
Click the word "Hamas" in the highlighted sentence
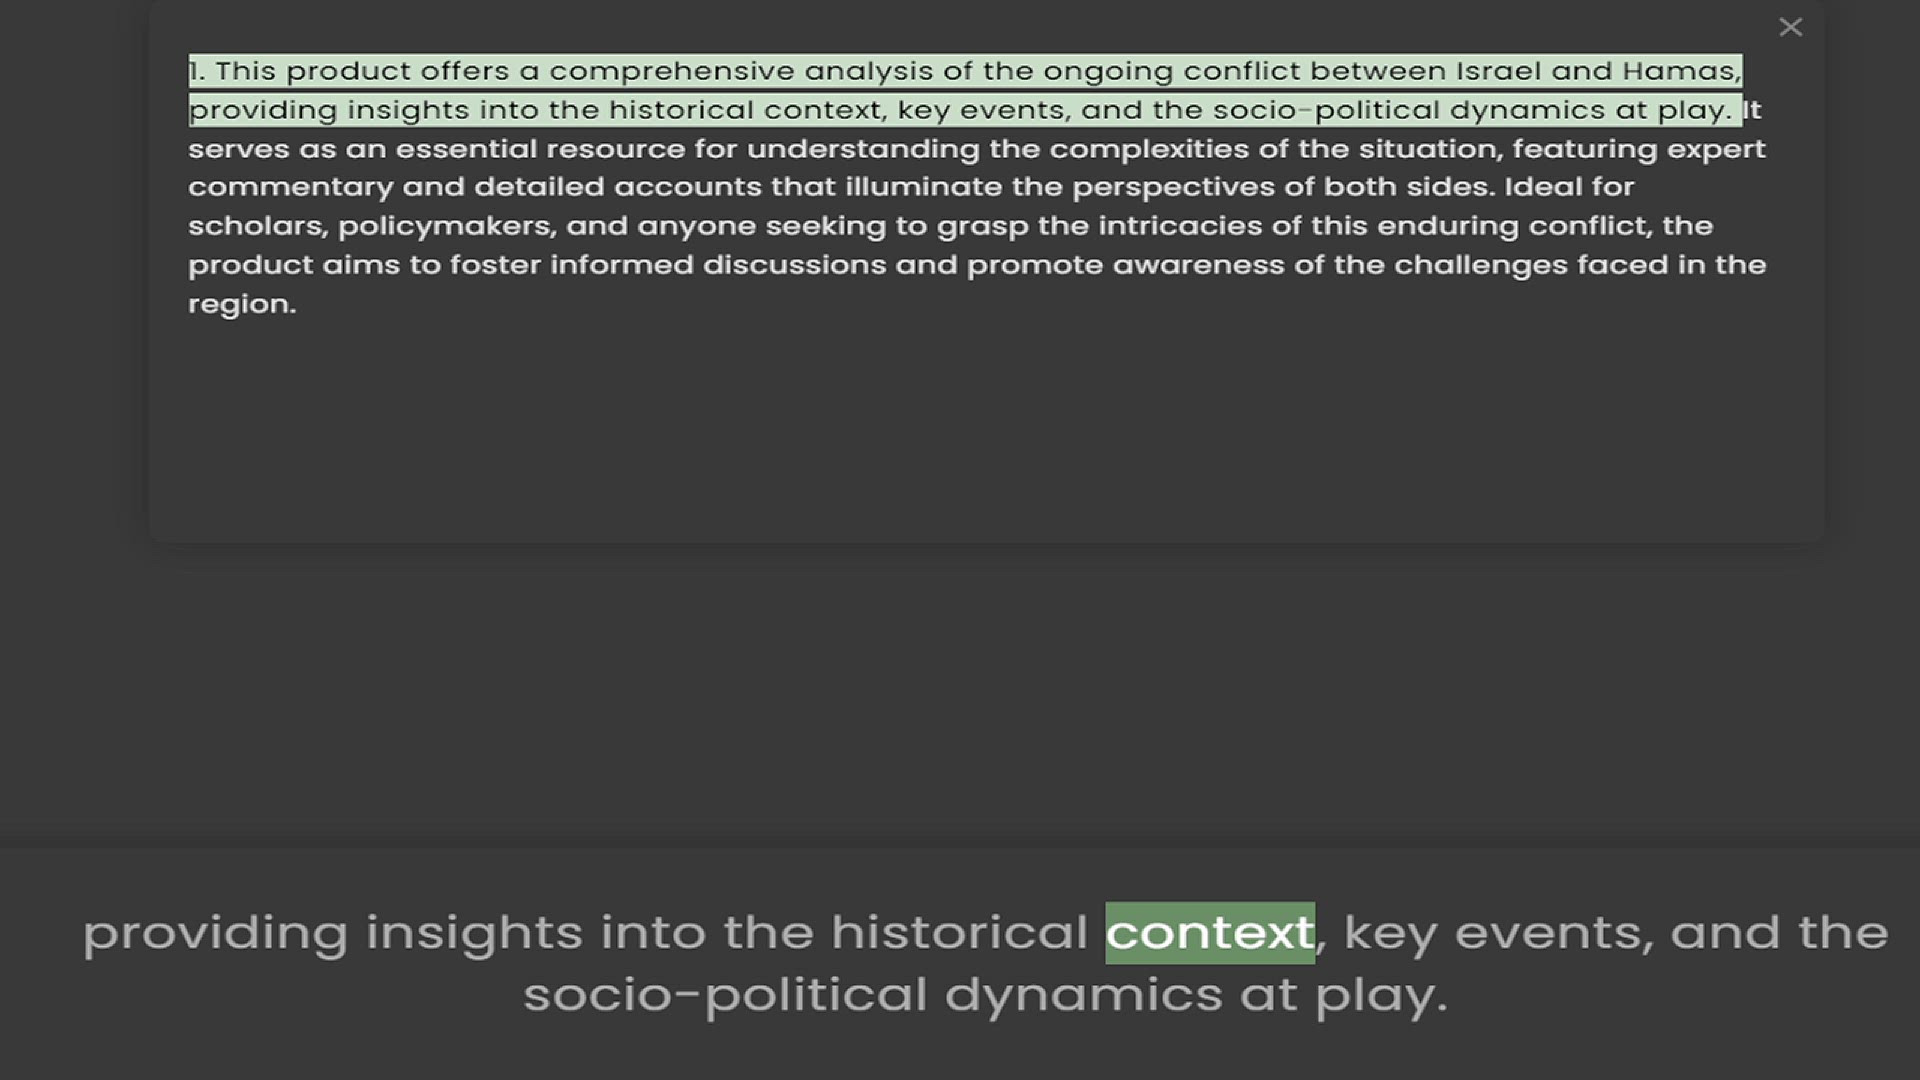coord(1679,71)
